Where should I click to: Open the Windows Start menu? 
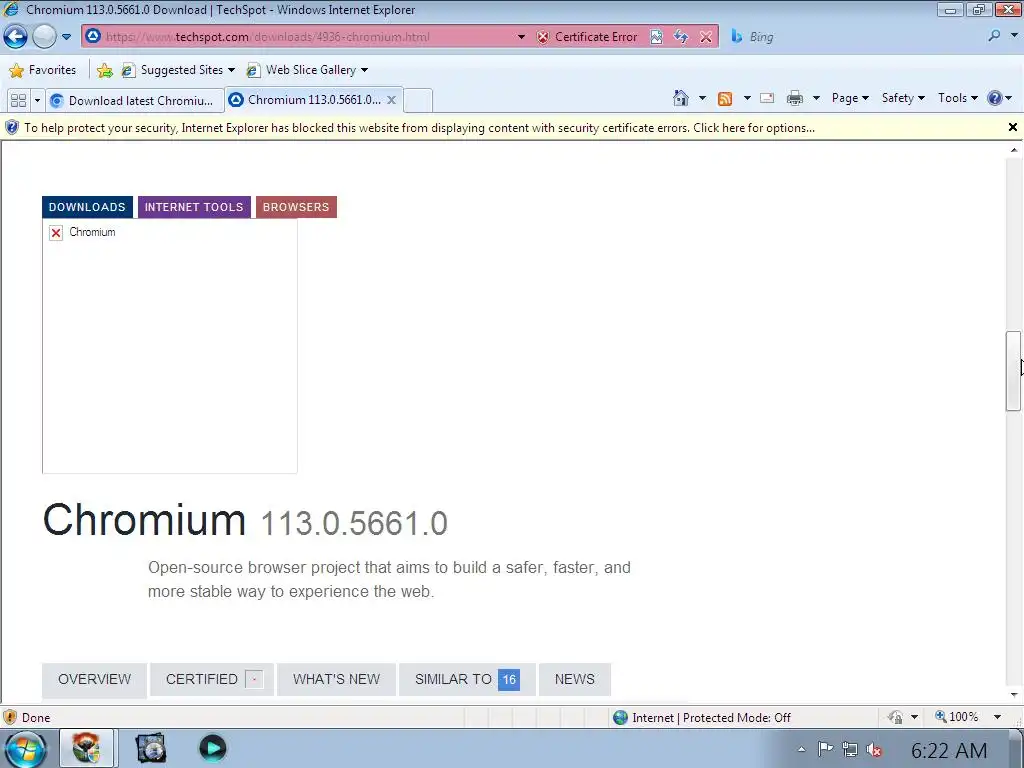(x=25, y=748)
